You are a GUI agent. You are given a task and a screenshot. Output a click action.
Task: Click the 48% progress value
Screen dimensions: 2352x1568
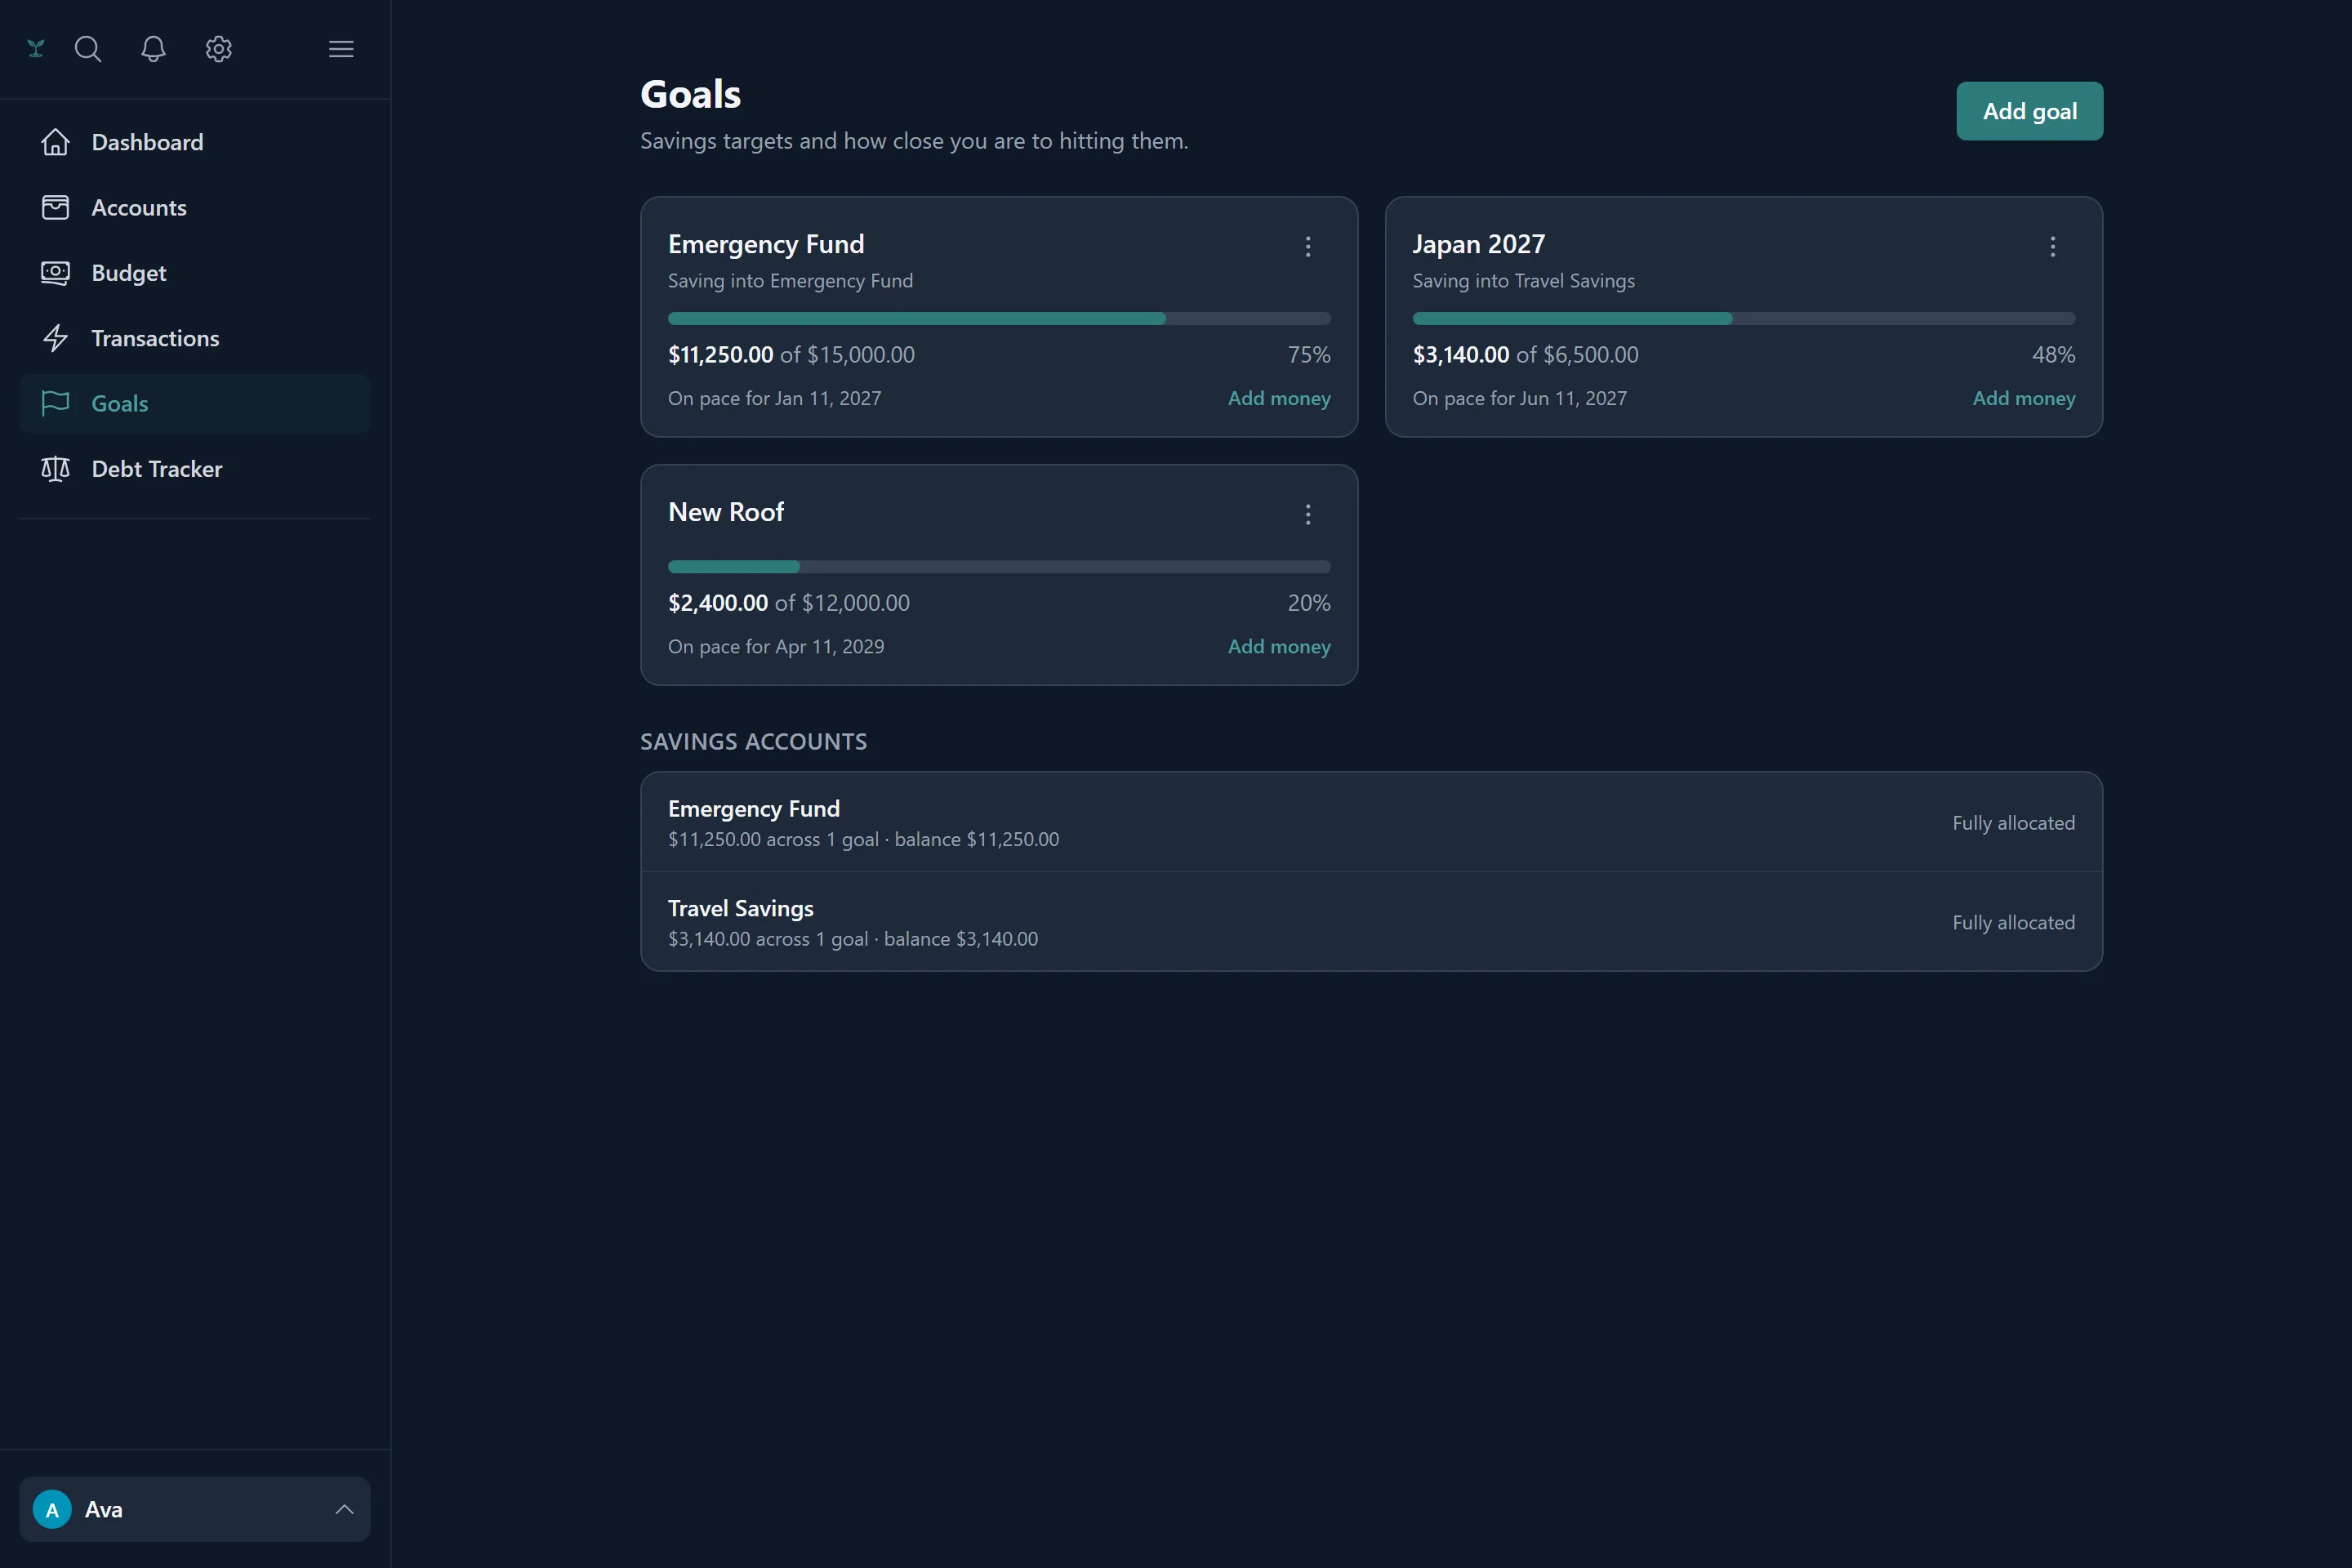click(2053, 354)
